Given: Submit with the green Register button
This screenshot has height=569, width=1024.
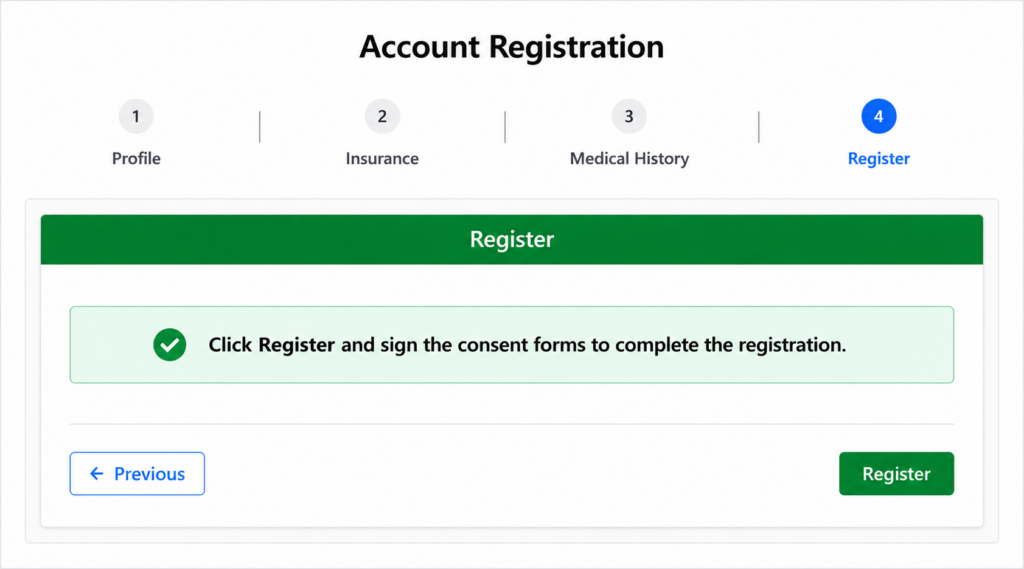Looking at the screenshot, I should pos(896,474).
